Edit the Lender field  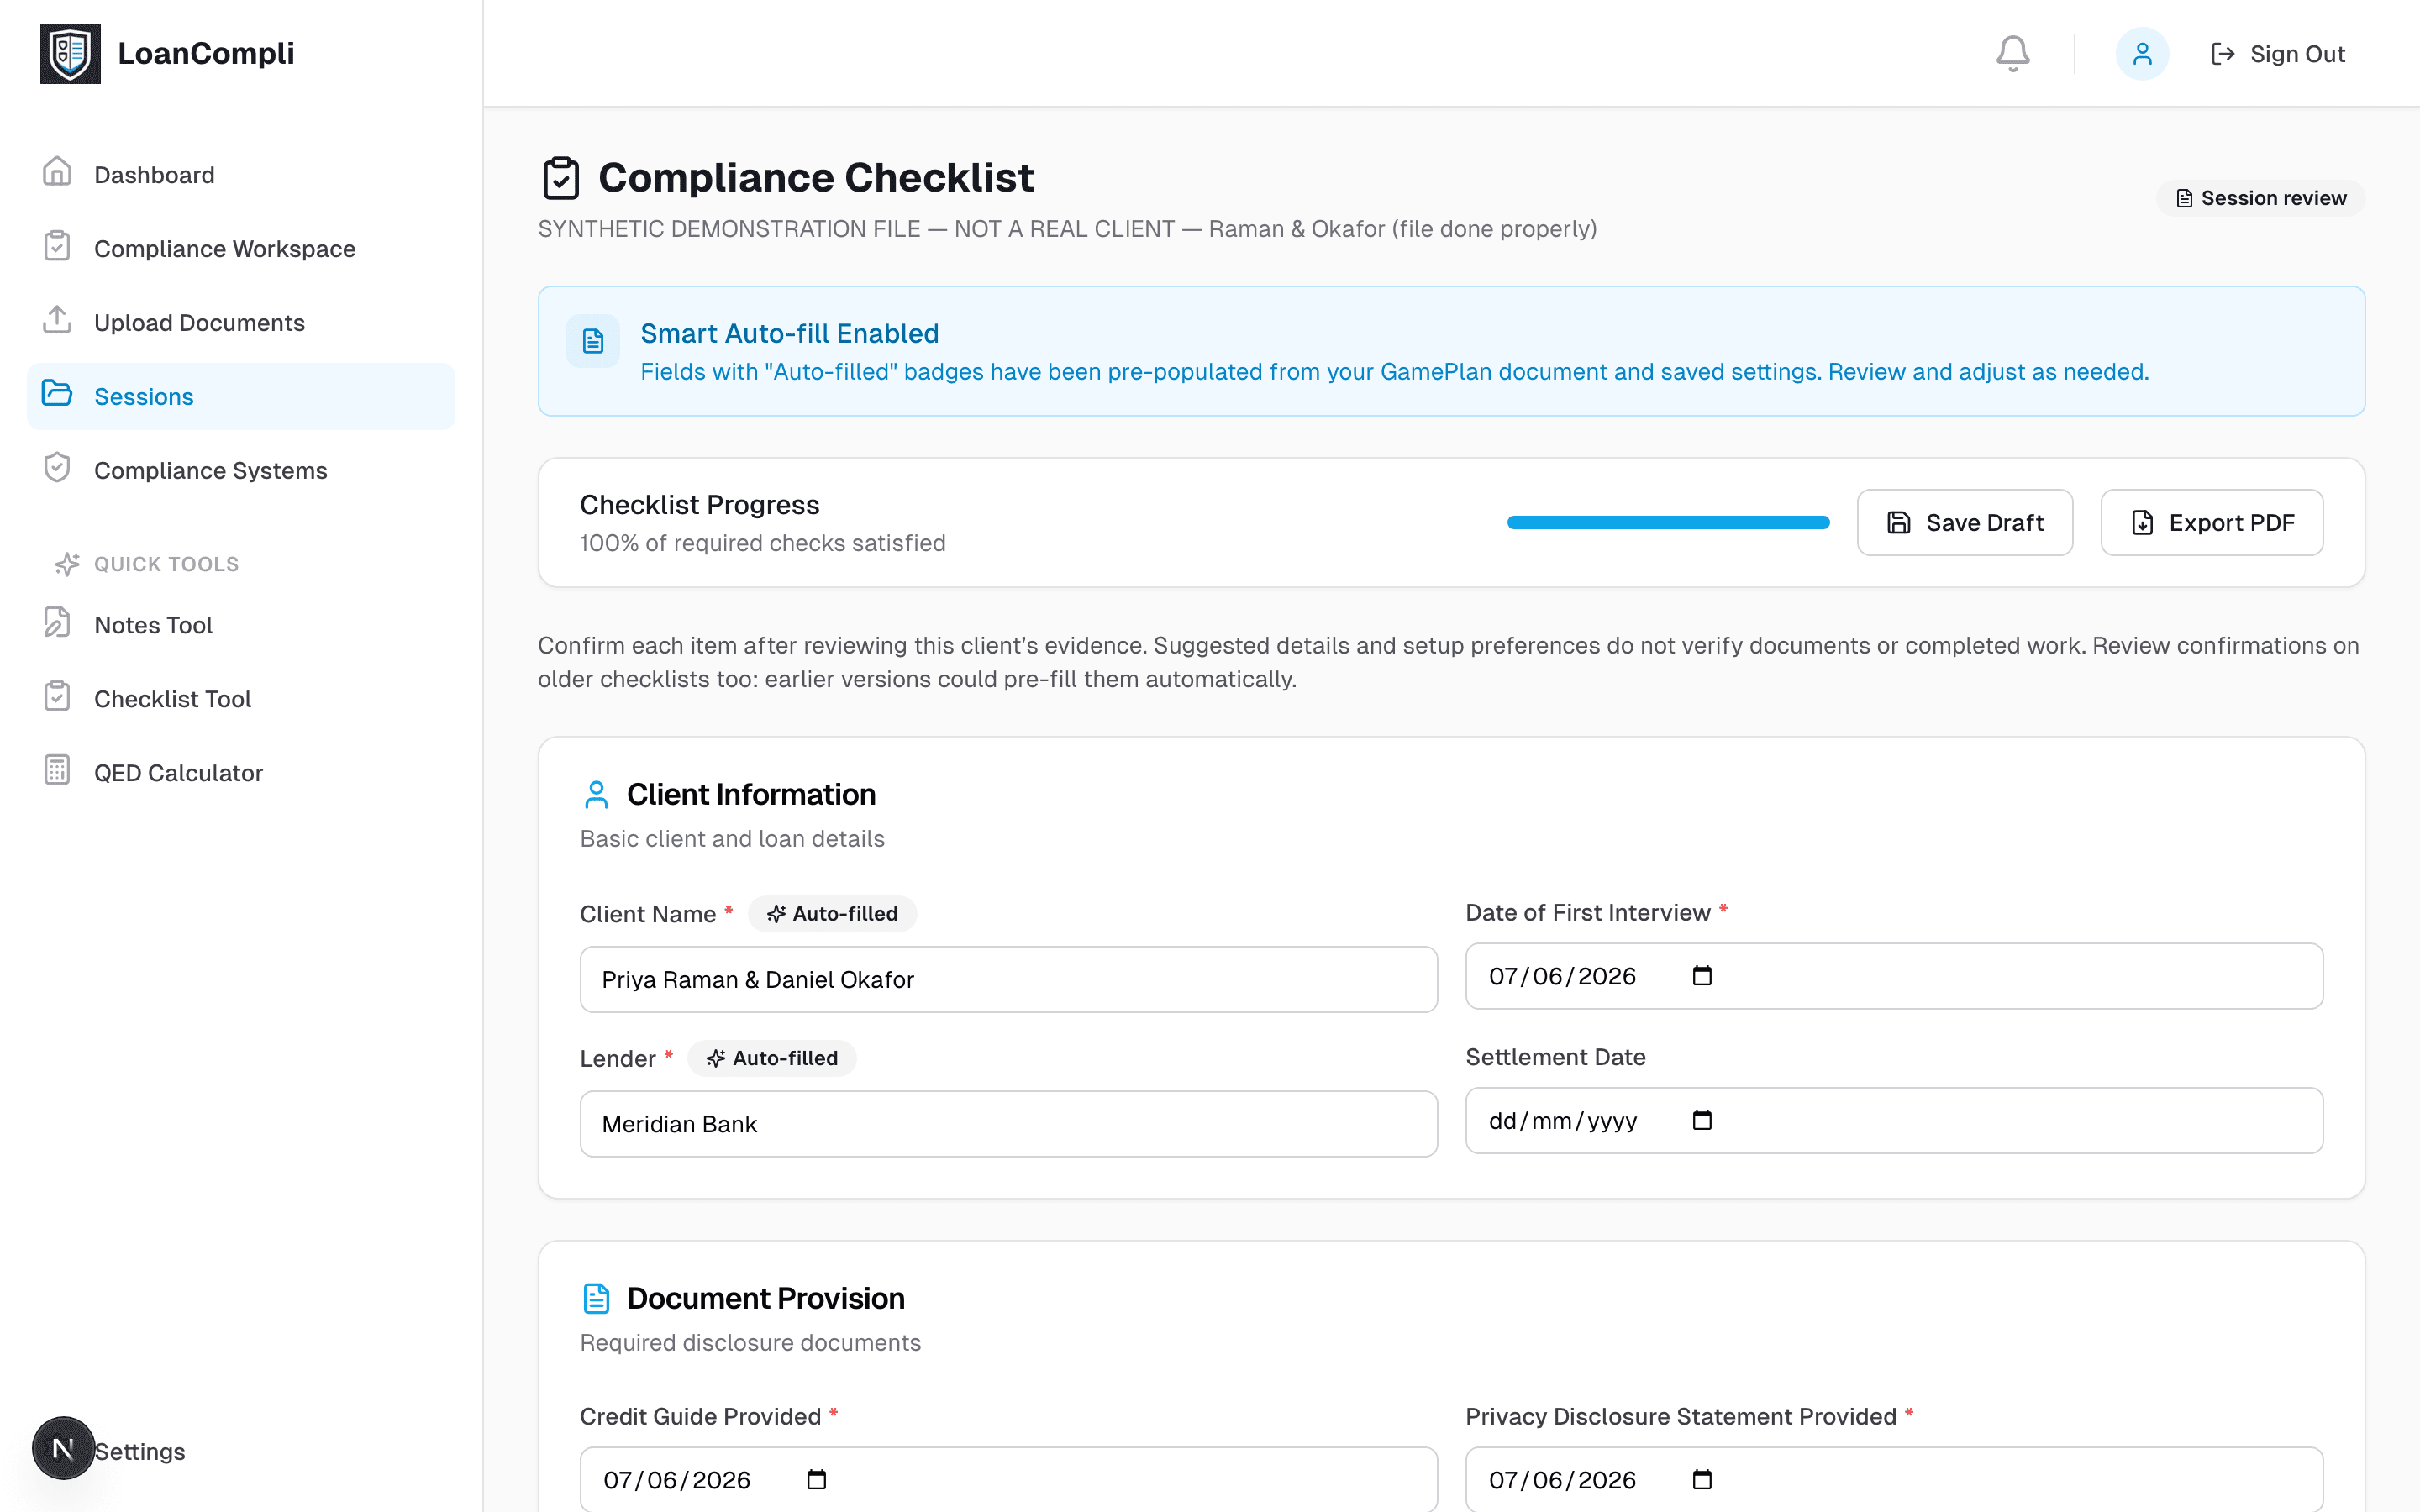pos(1008,1124)
